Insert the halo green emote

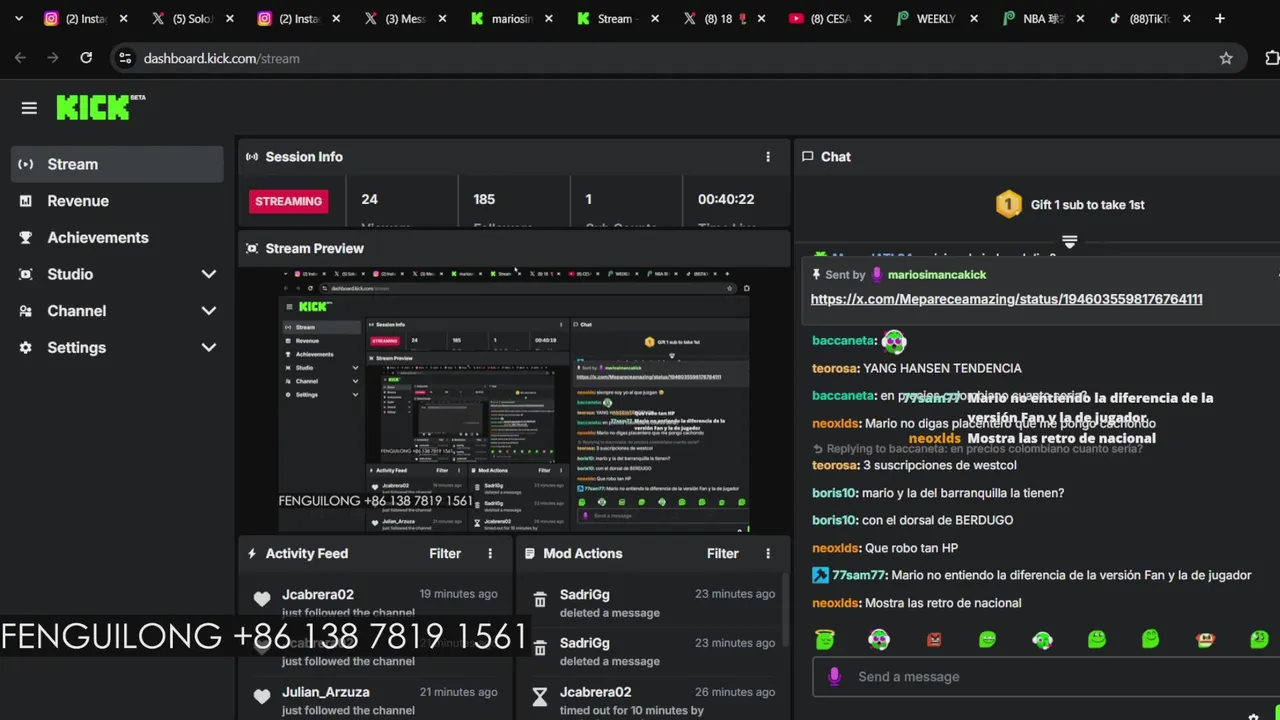pos(825,639)
